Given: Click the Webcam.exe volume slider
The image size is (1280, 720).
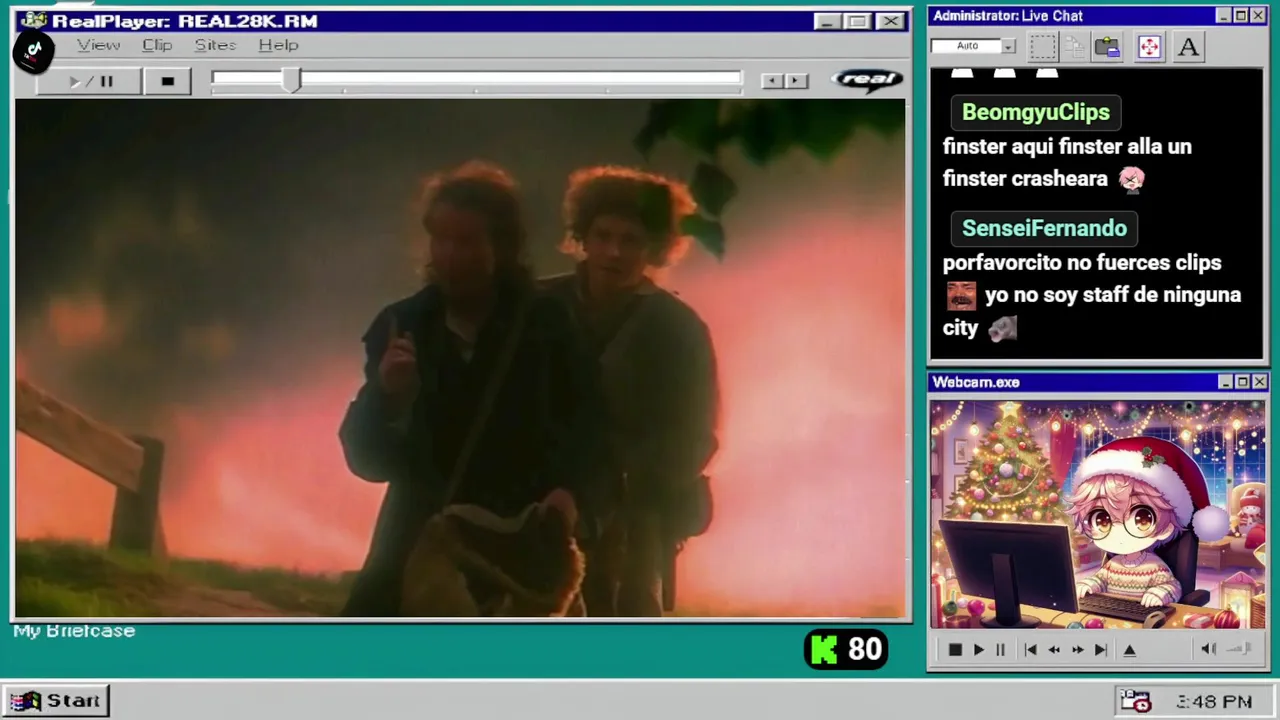Looking at the screenshot, I should click(1240, 649).
